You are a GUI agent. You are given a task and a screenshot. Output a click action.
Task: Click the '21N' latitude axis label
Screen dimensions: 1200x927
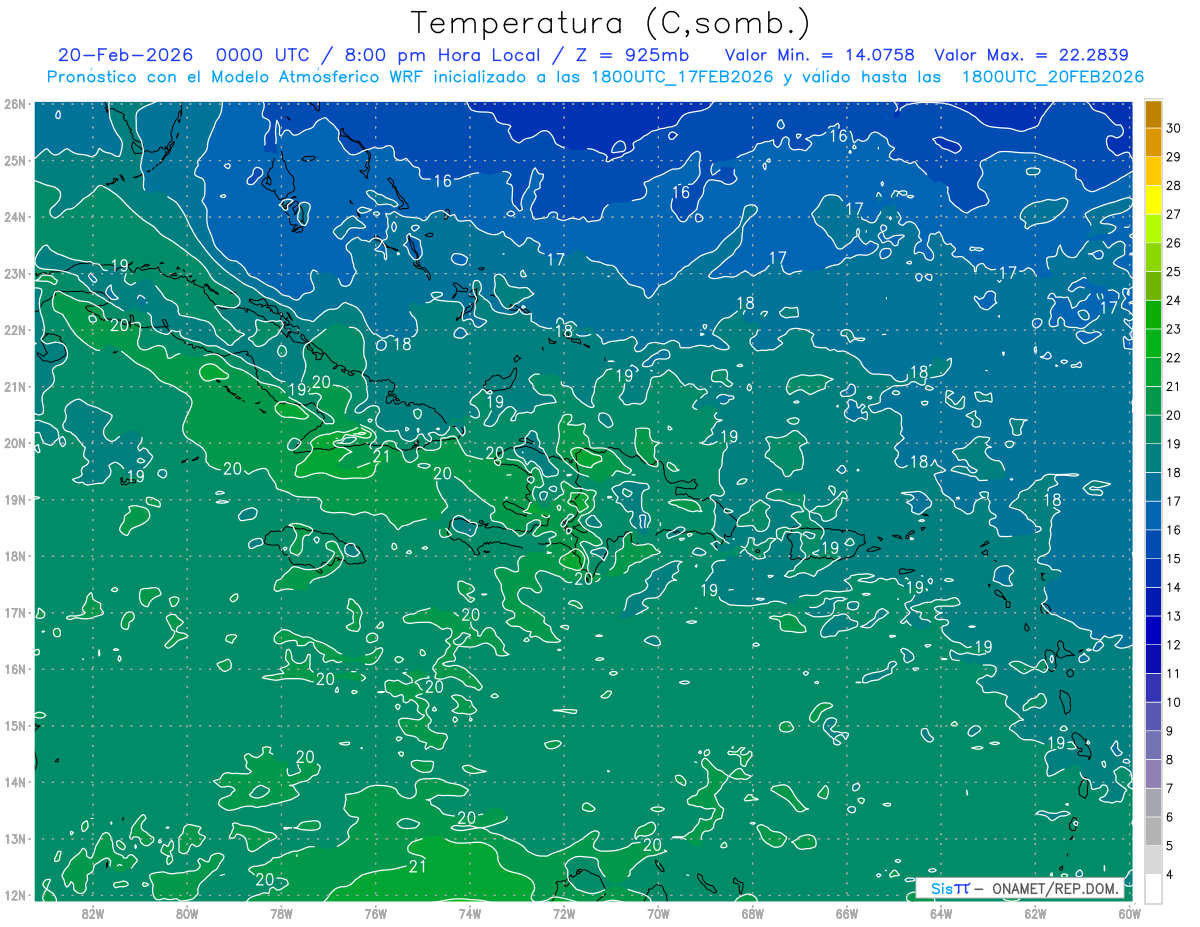tap(14, 386)
